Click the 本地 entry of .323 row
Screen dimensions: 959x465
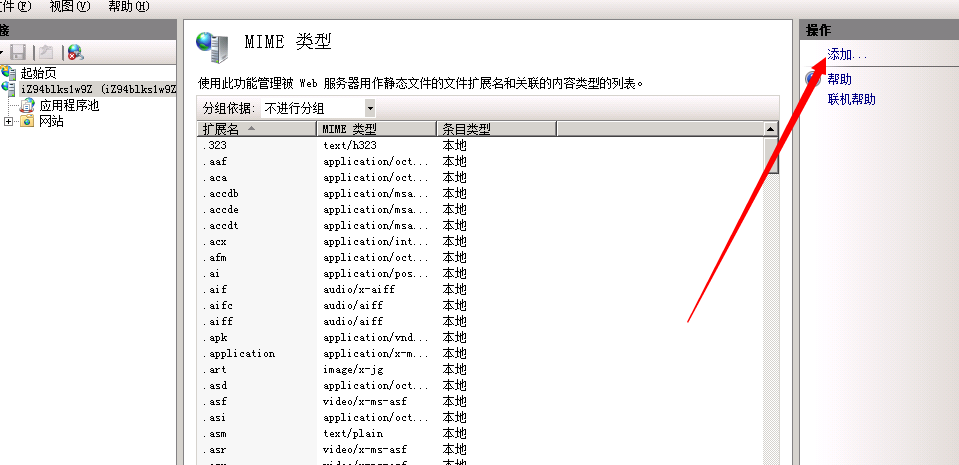(x=454, y=146)
